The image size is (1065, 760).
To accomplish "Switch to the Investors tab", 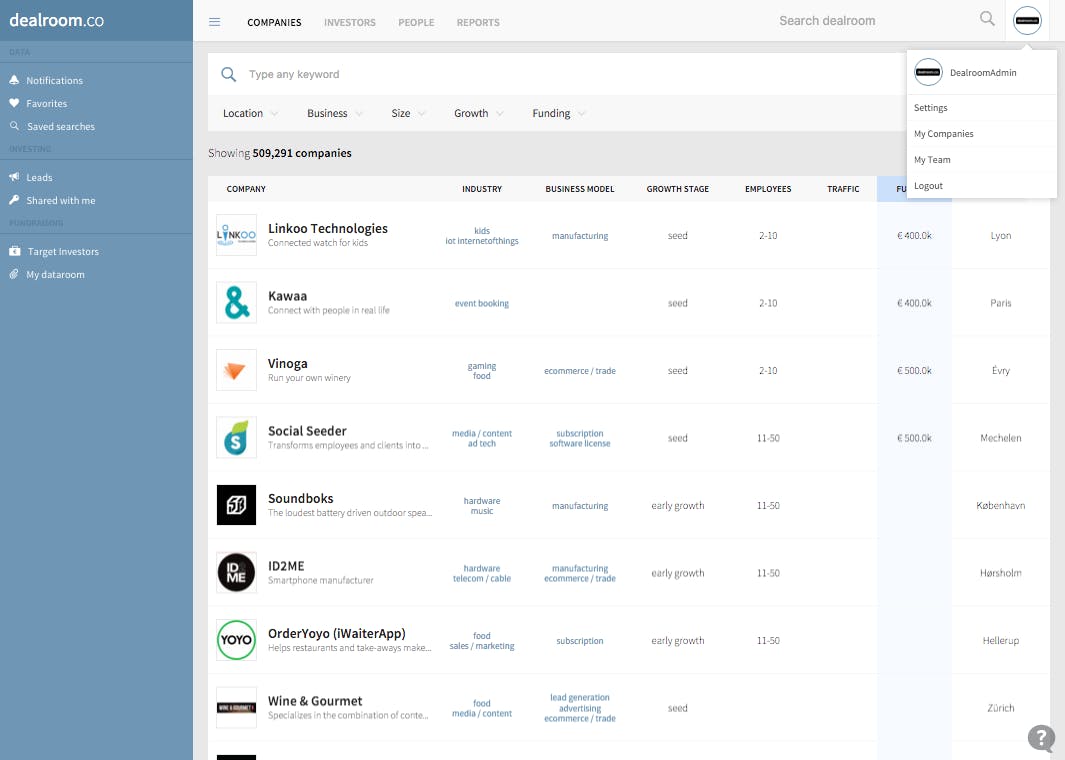I will pyautogui.click(x=349, y=22).
